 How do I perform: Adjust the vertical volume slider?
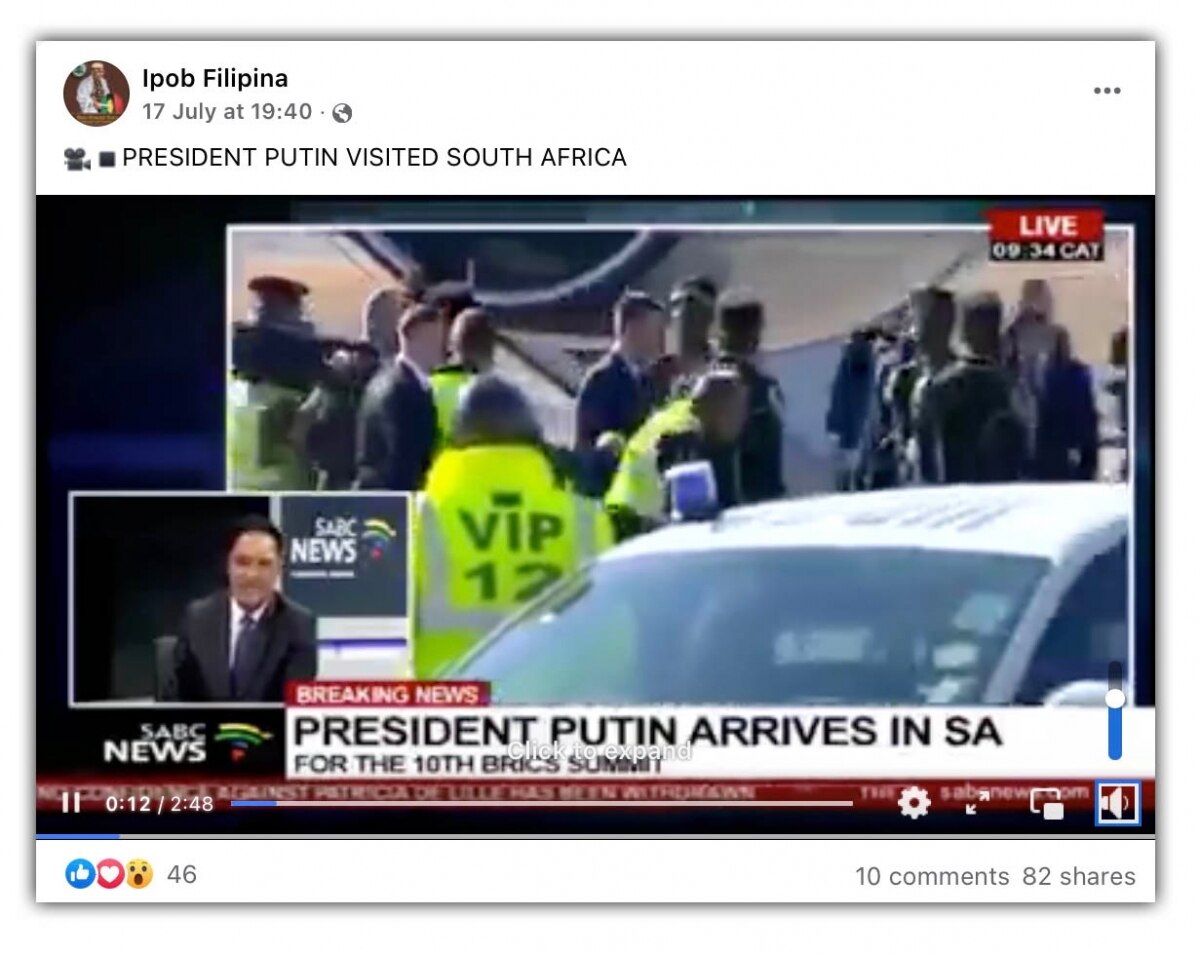(1115, 712)
